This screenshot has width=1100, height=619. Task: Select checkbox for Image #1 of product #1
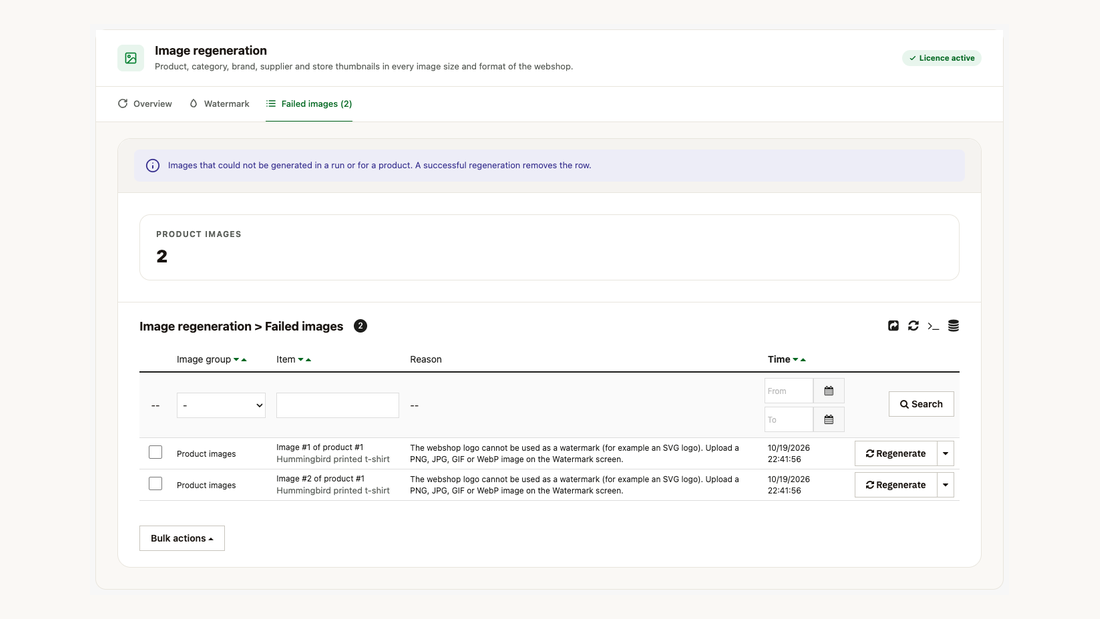click(155, 453)
